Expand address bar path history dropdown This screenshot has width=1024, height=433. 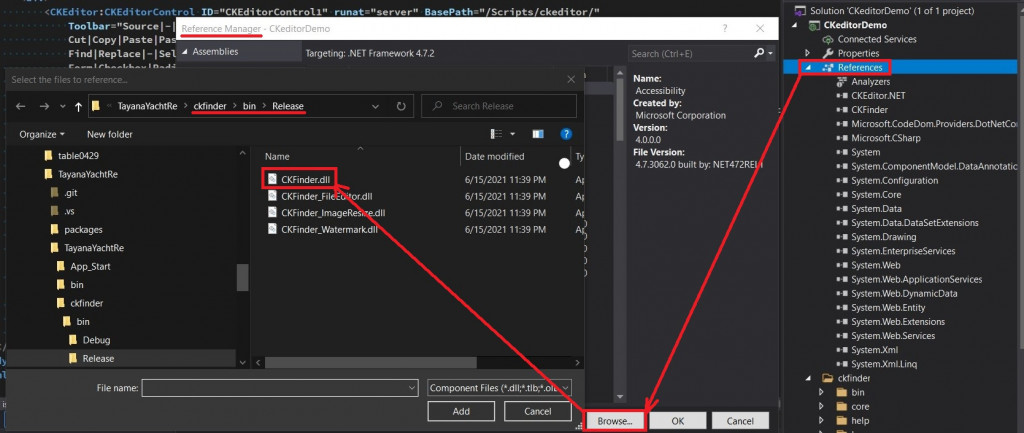pyautogui.click(x=376, y=106)
